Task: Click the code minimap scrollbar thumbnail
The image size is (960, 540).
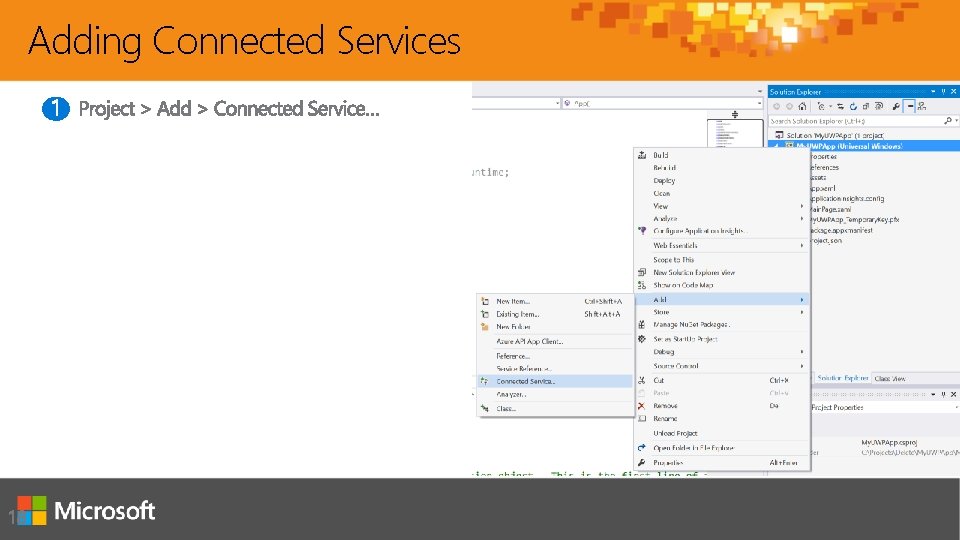Action: [x=734, y=134]
